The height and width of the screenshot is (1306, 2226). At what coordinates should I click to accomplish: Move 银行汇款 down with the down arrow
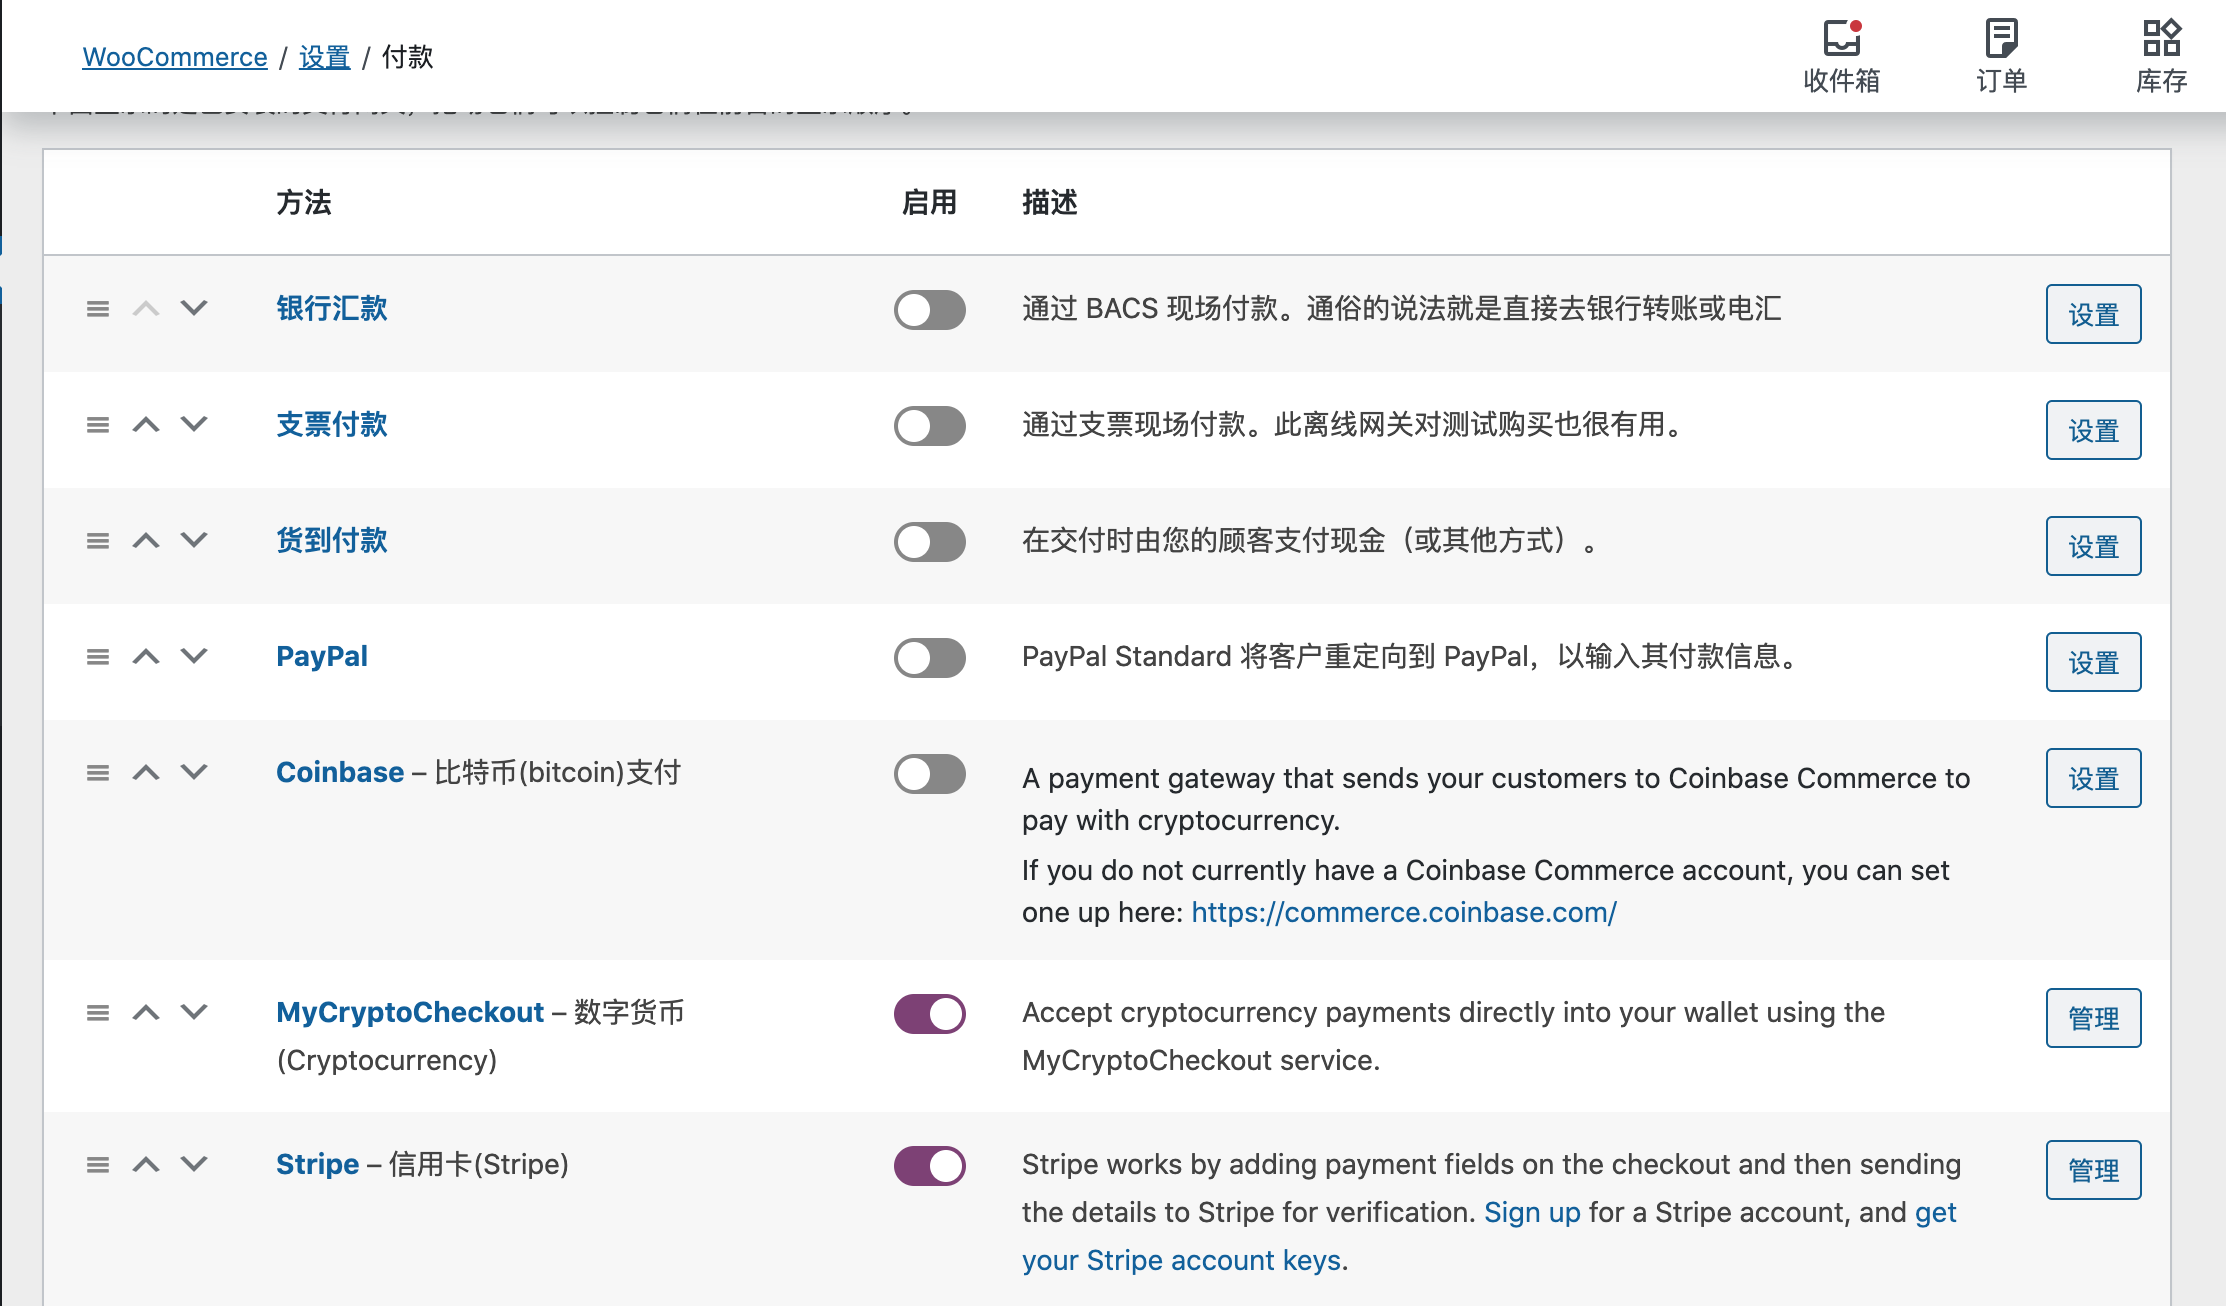coord(194,308)
